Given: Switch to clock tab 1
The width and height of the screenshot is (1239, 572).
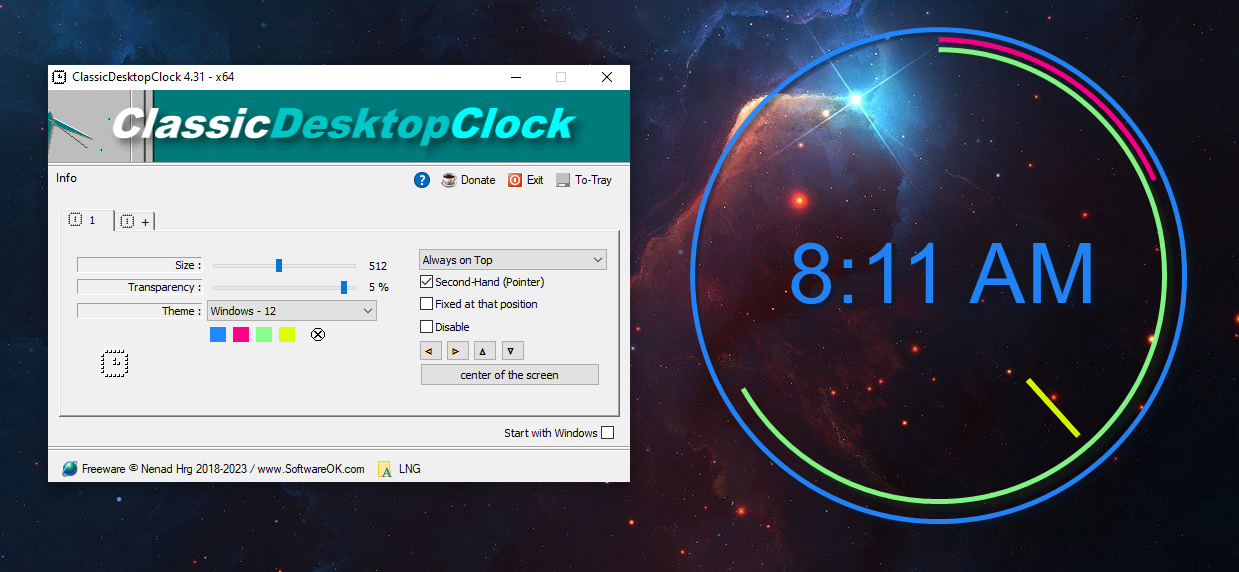Looking at the screenshot, I should coord(86,220).
